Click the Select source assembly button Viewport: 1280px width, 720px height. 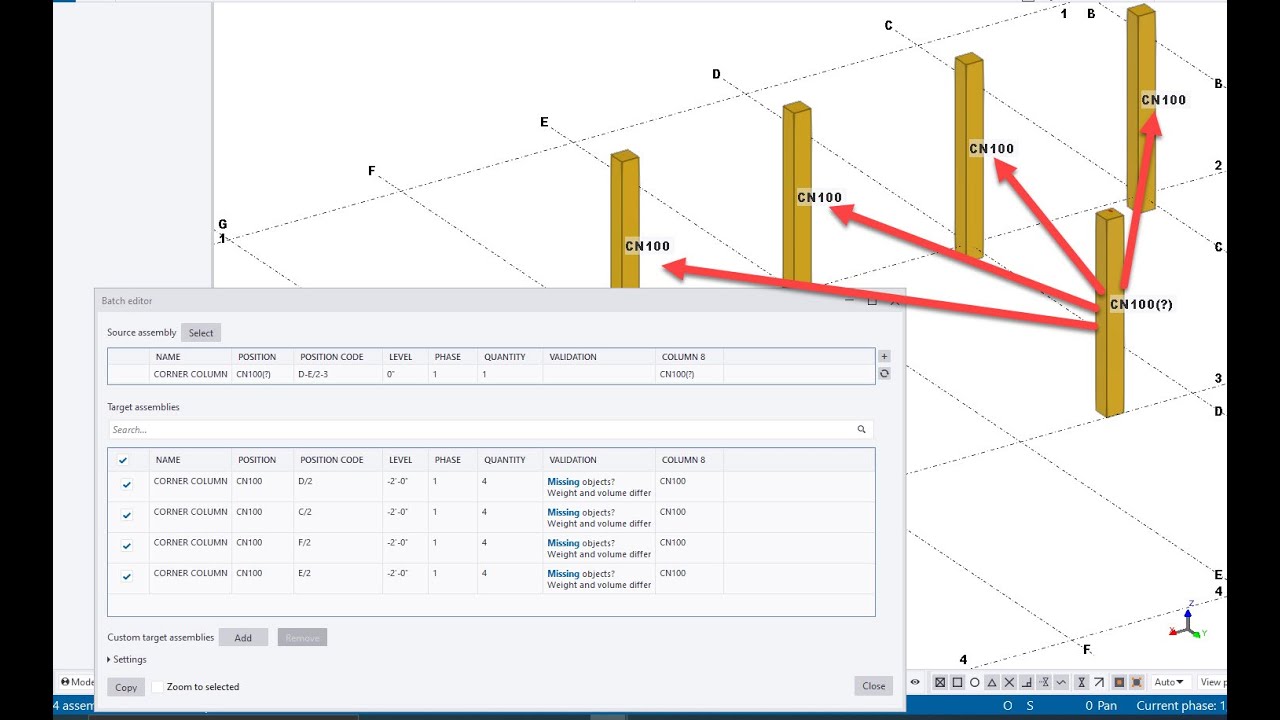[x=201, y=333]
